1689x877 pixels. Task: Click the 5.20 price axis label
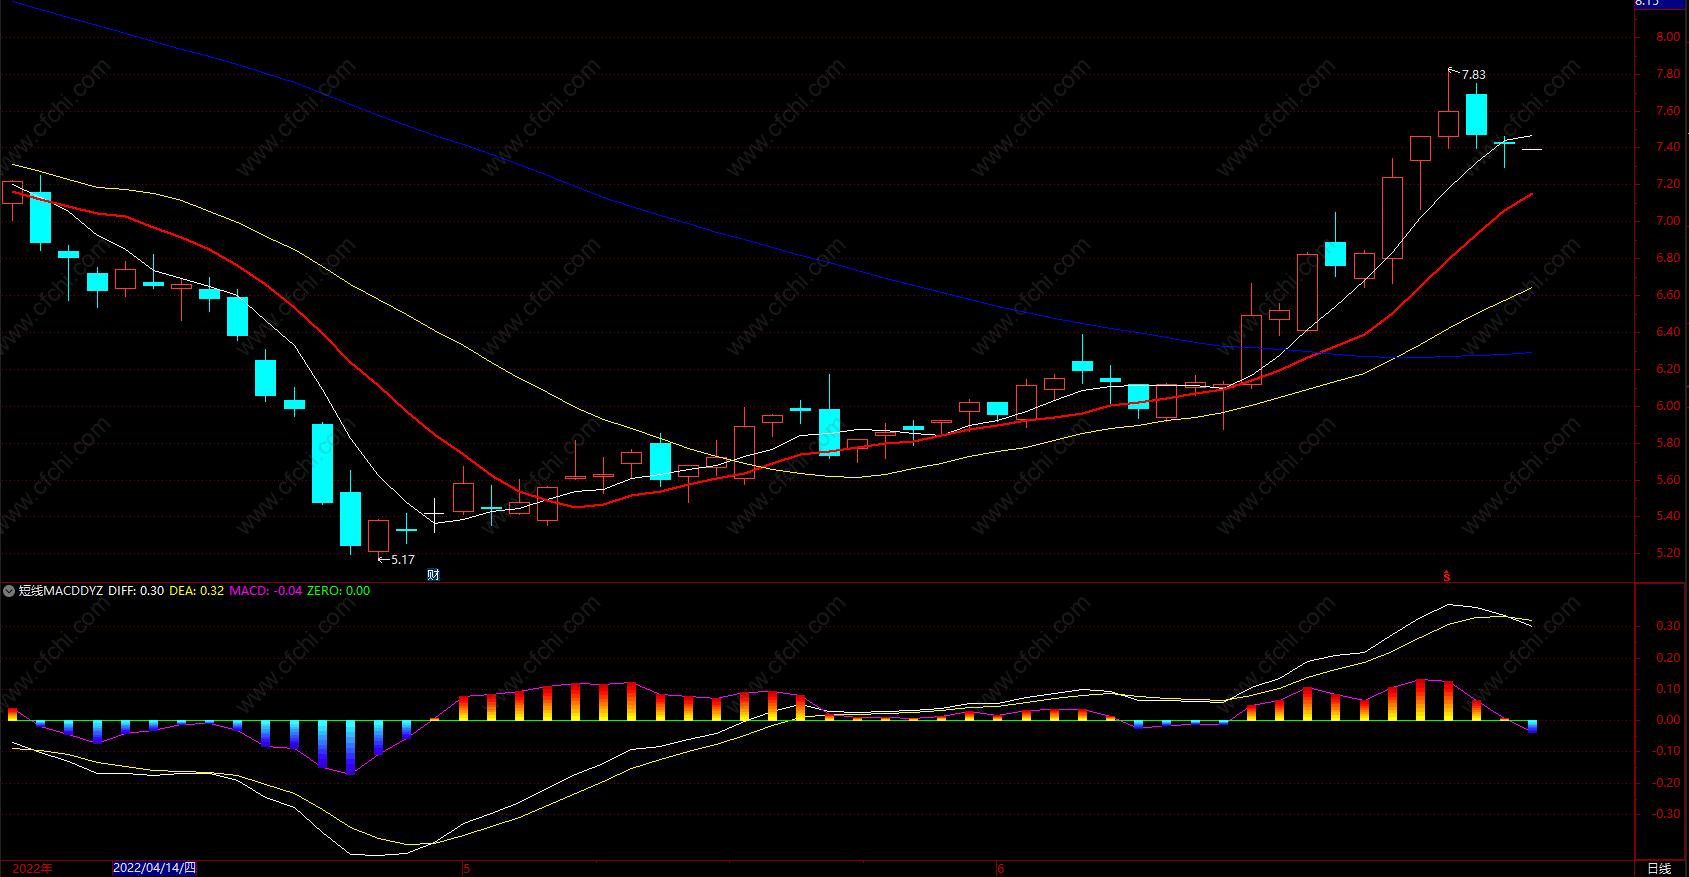coord(1668,553)
